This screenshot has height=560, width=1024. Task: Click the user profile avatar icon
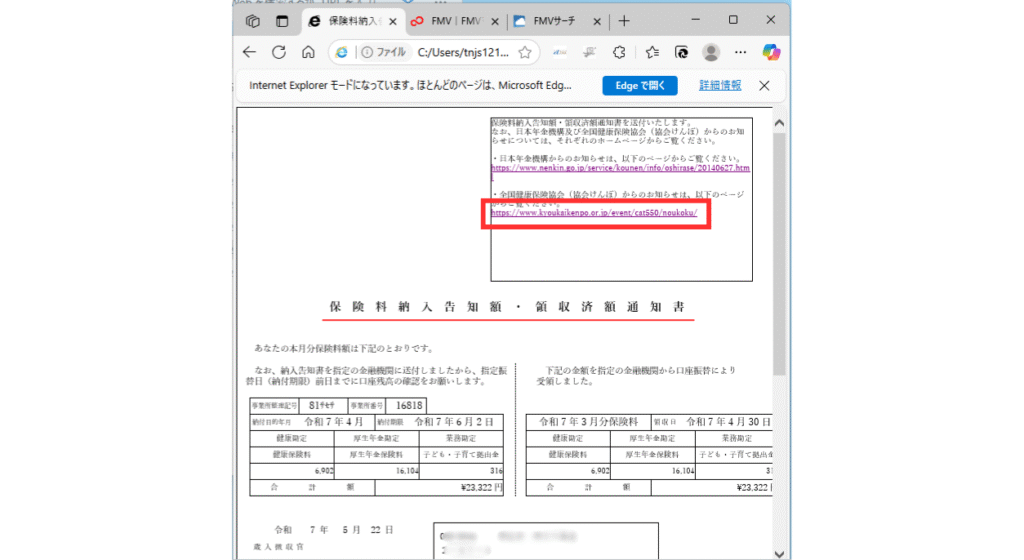tap(711, 52)
